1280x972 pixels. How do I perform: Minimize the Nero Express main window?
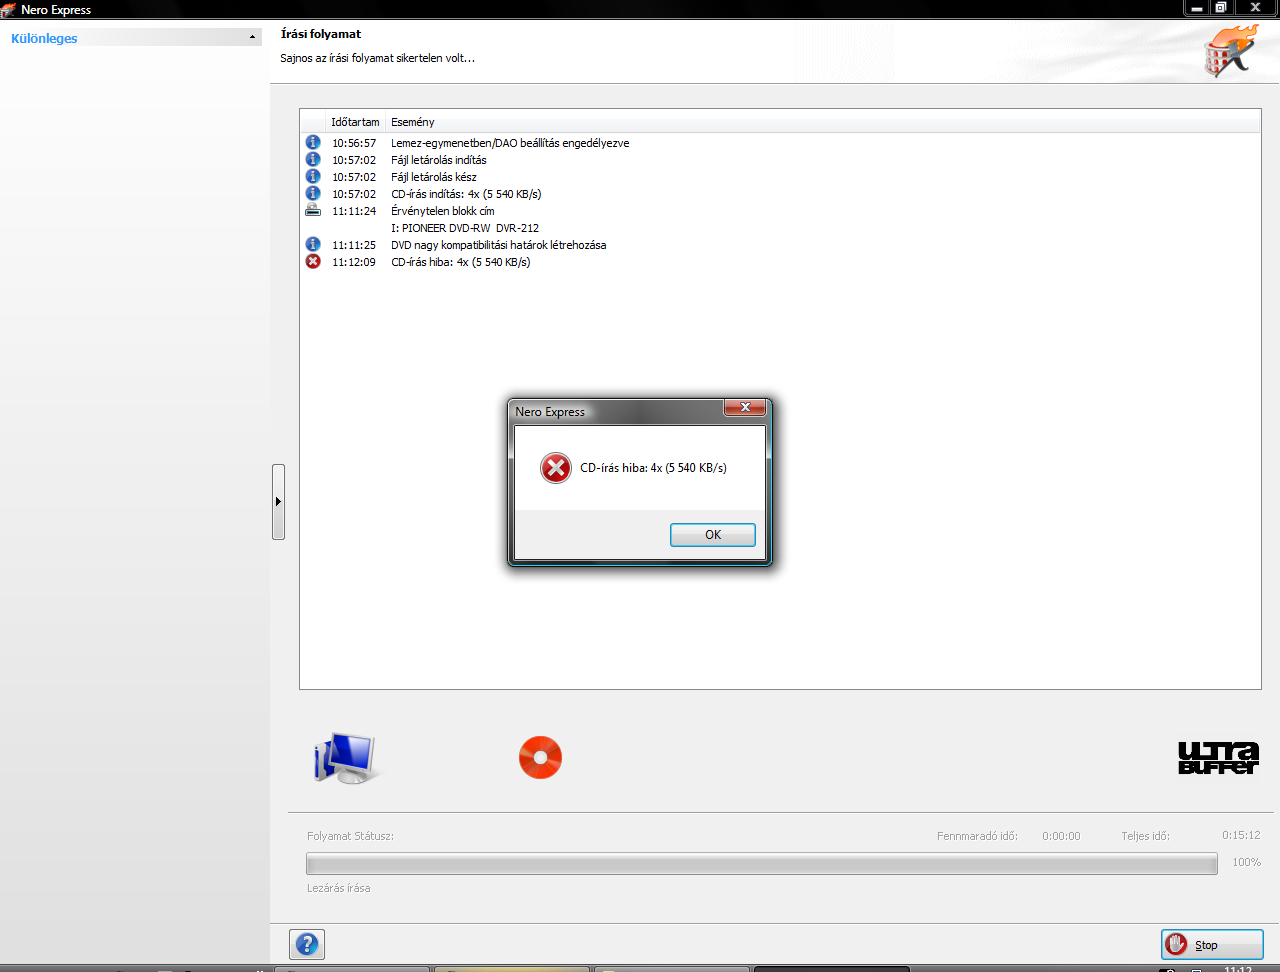point(1196,8)
